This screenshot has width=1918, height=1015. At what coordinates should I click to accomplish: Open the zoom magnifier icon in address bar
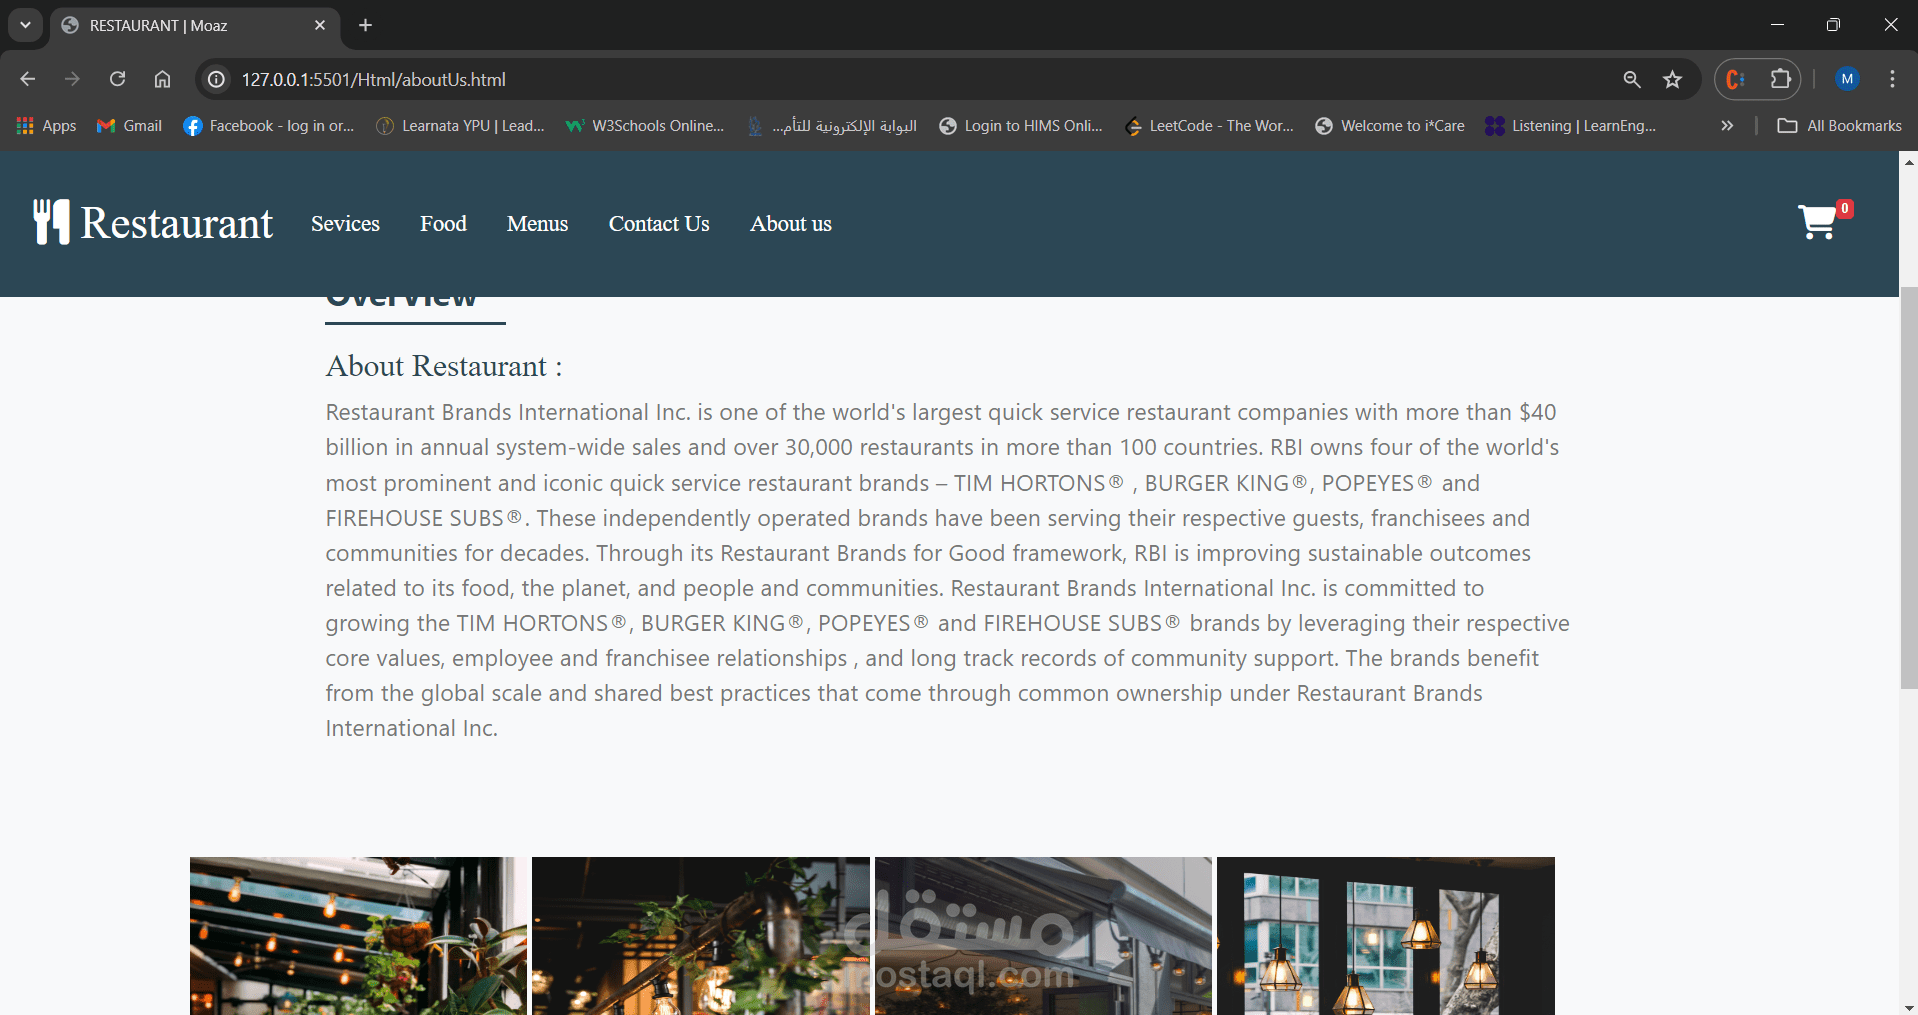point(1632,79)
